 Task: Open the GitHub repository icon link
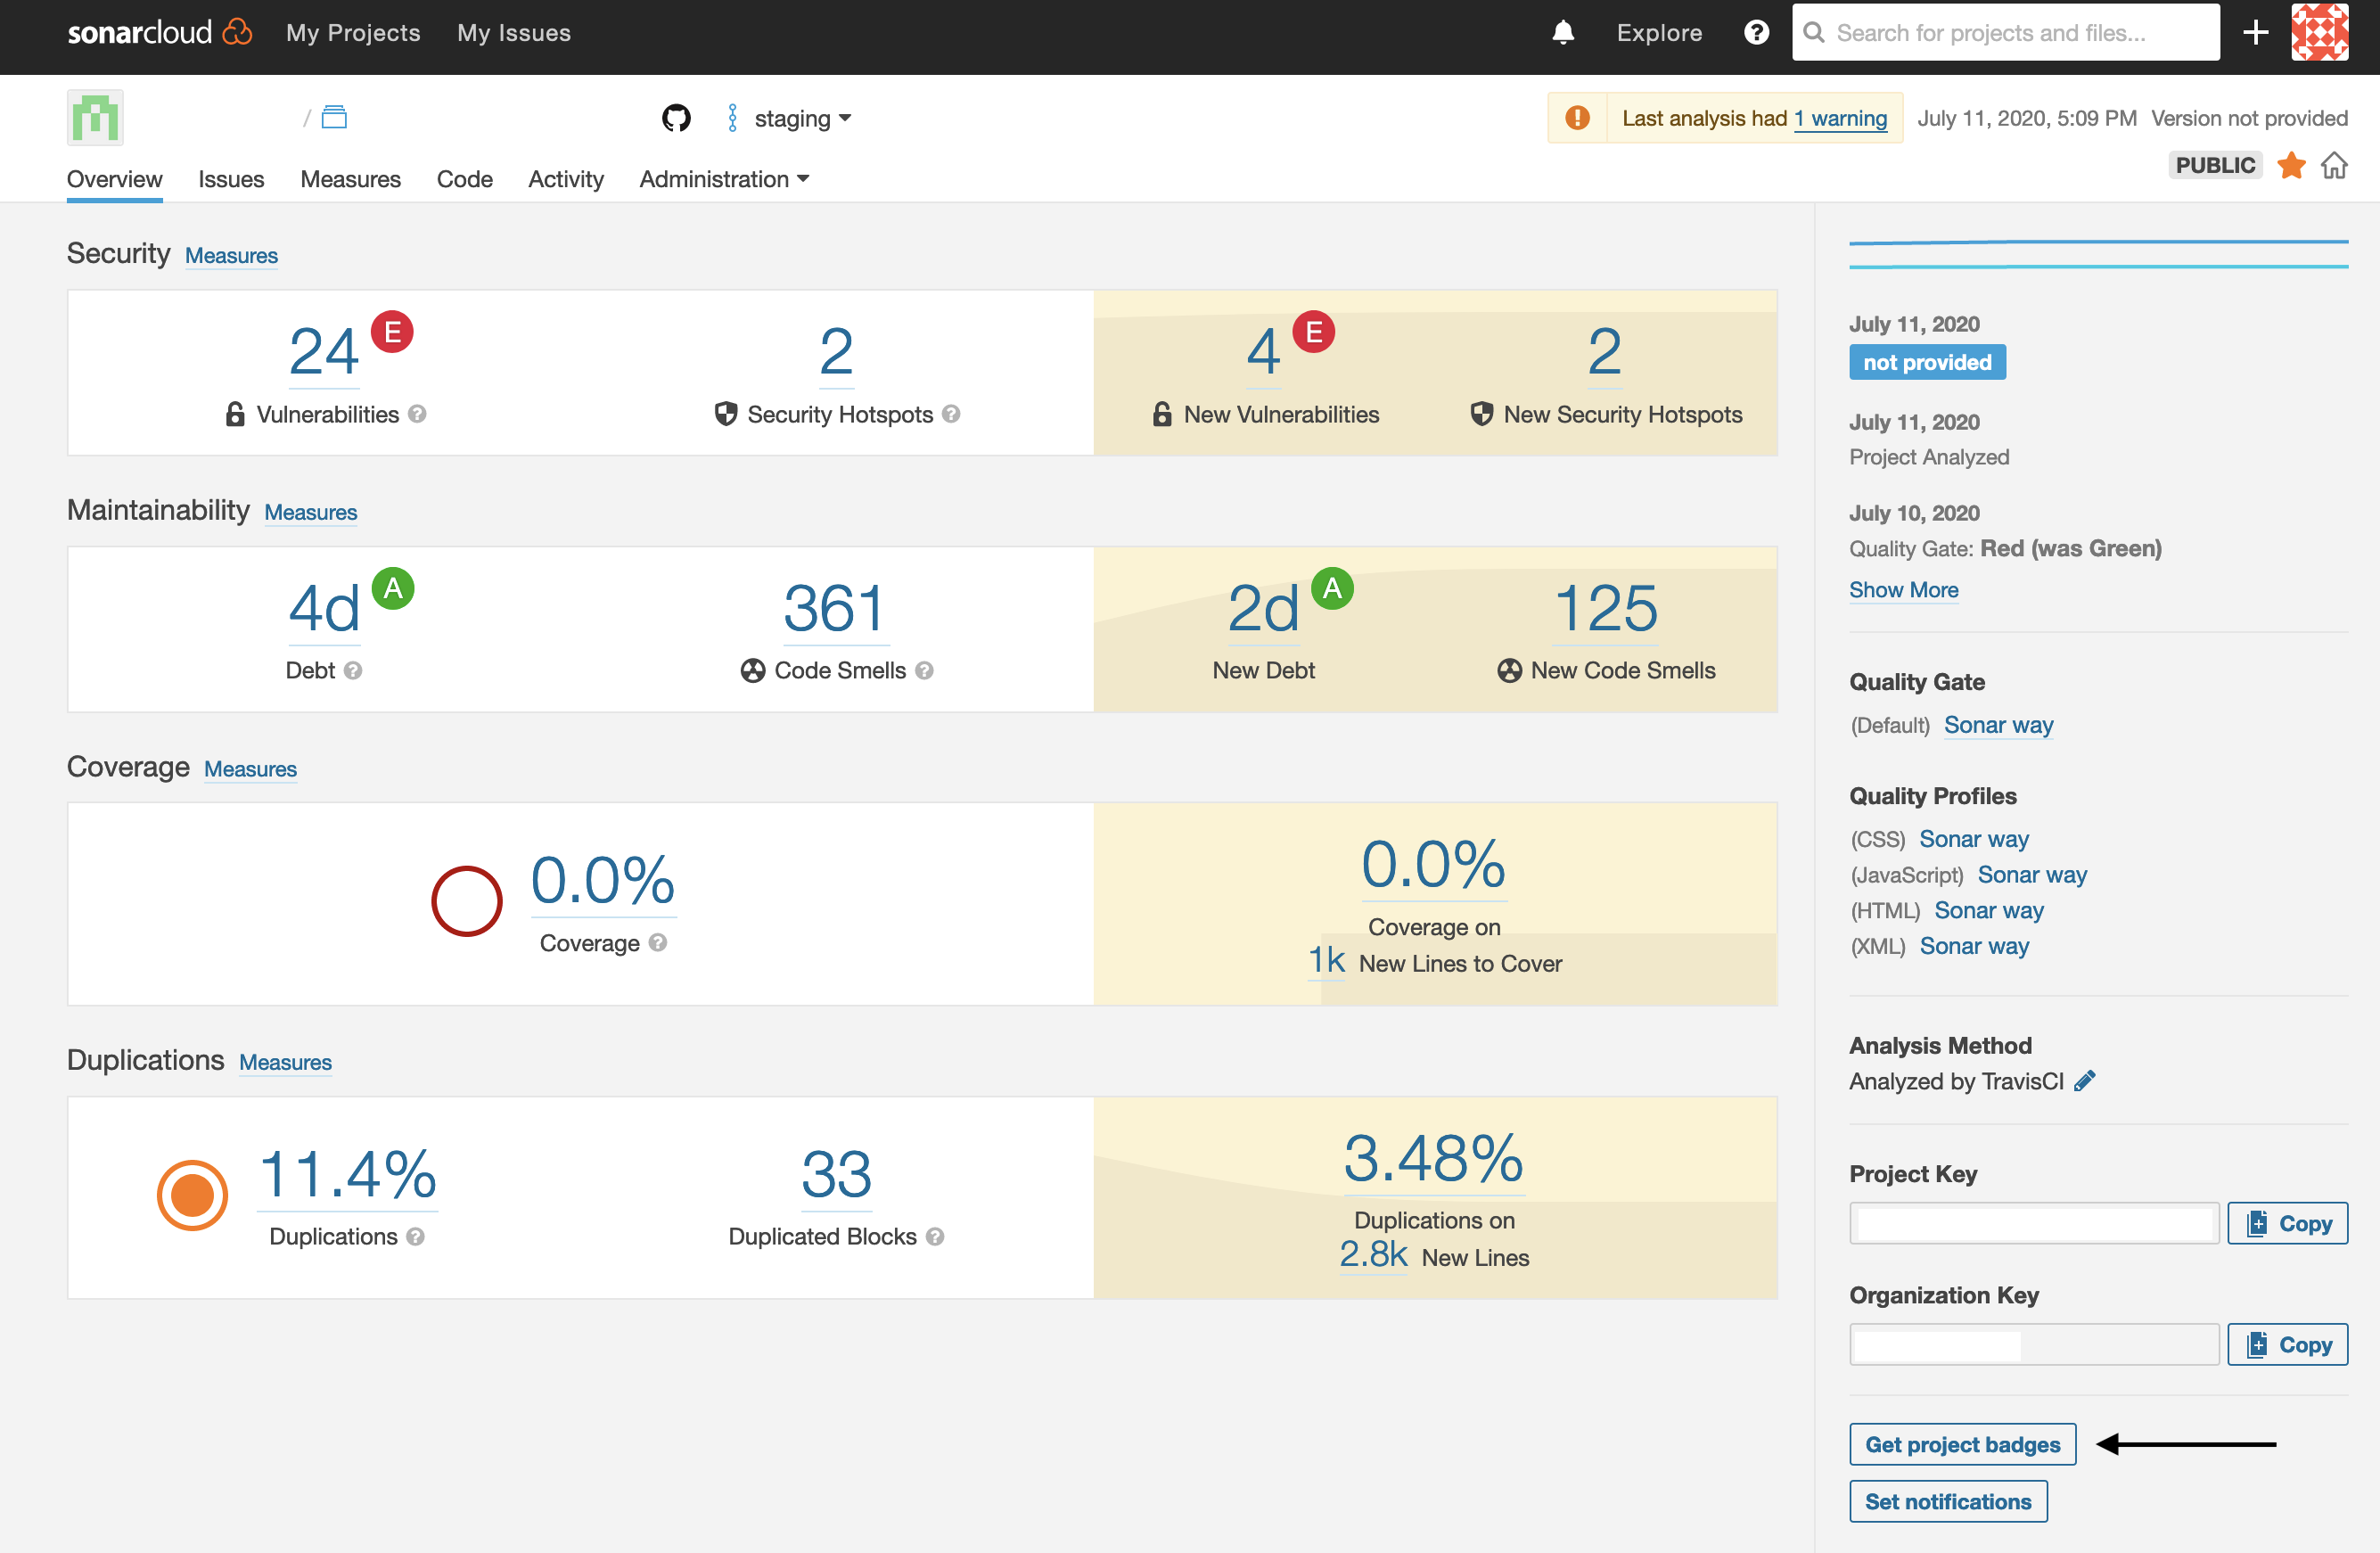click(677, 119)
